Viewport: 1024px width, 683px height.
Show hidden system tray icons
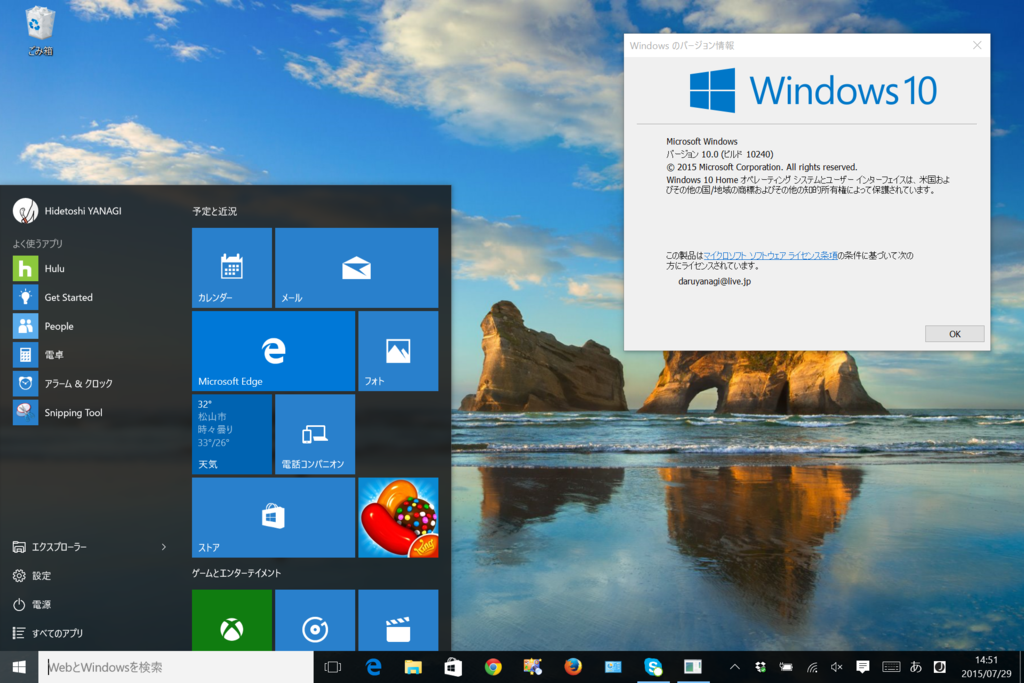click(735, 667)
